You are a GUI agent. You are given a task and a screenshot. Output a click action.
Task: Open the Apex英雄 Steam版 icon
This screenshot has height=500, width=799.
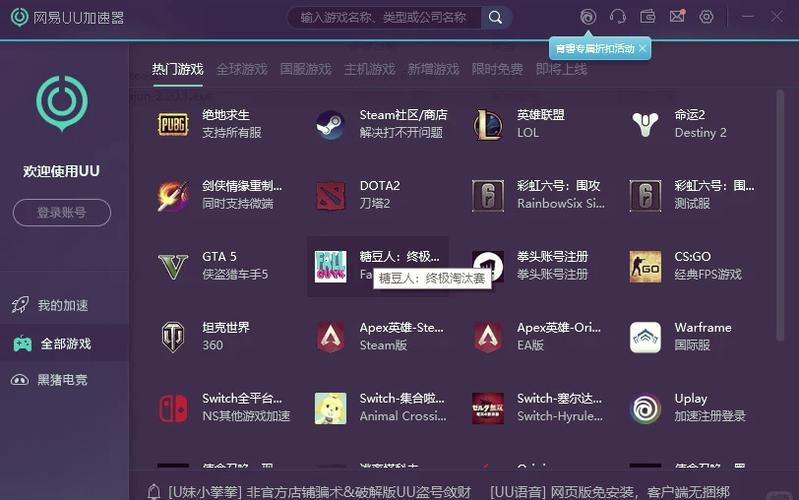[x=330, y=337]
